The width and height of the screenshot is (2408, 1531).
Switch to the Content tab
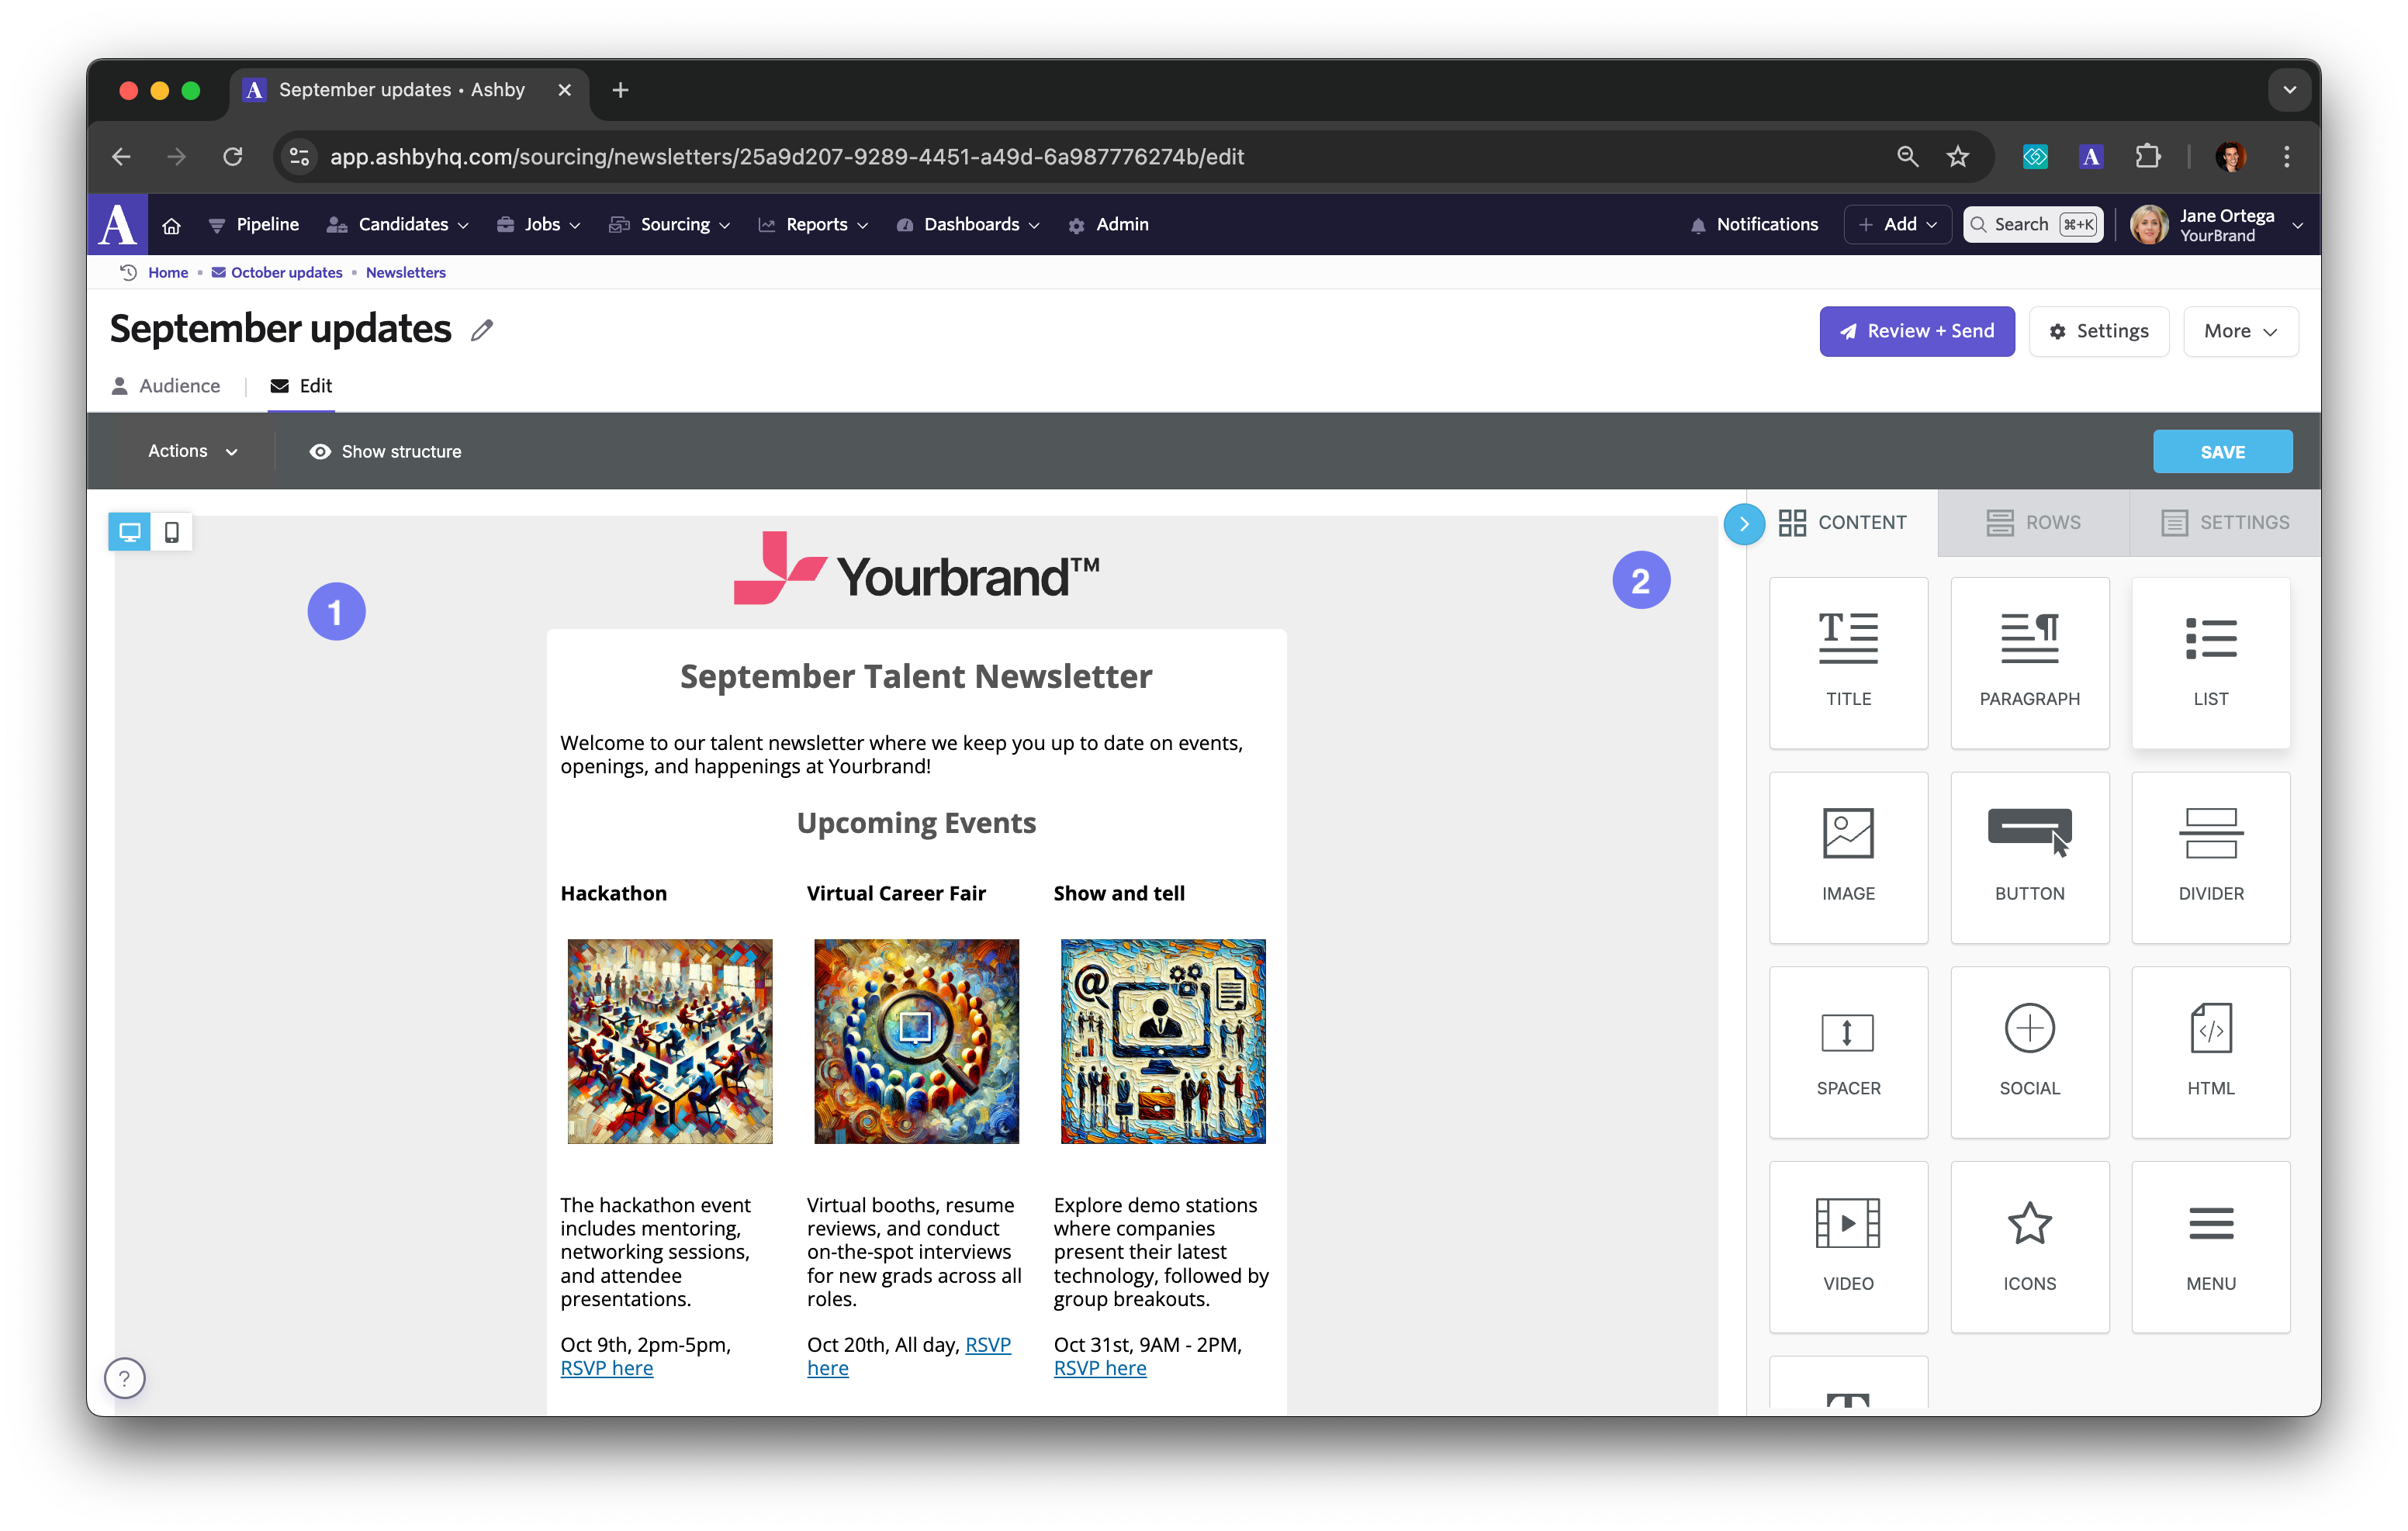[1843, 523]
